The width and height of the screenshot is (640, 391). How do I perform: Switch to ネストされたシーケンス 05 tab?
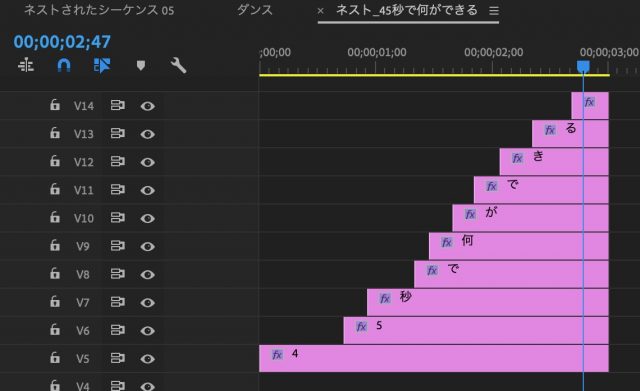click(x=99, y=10)
